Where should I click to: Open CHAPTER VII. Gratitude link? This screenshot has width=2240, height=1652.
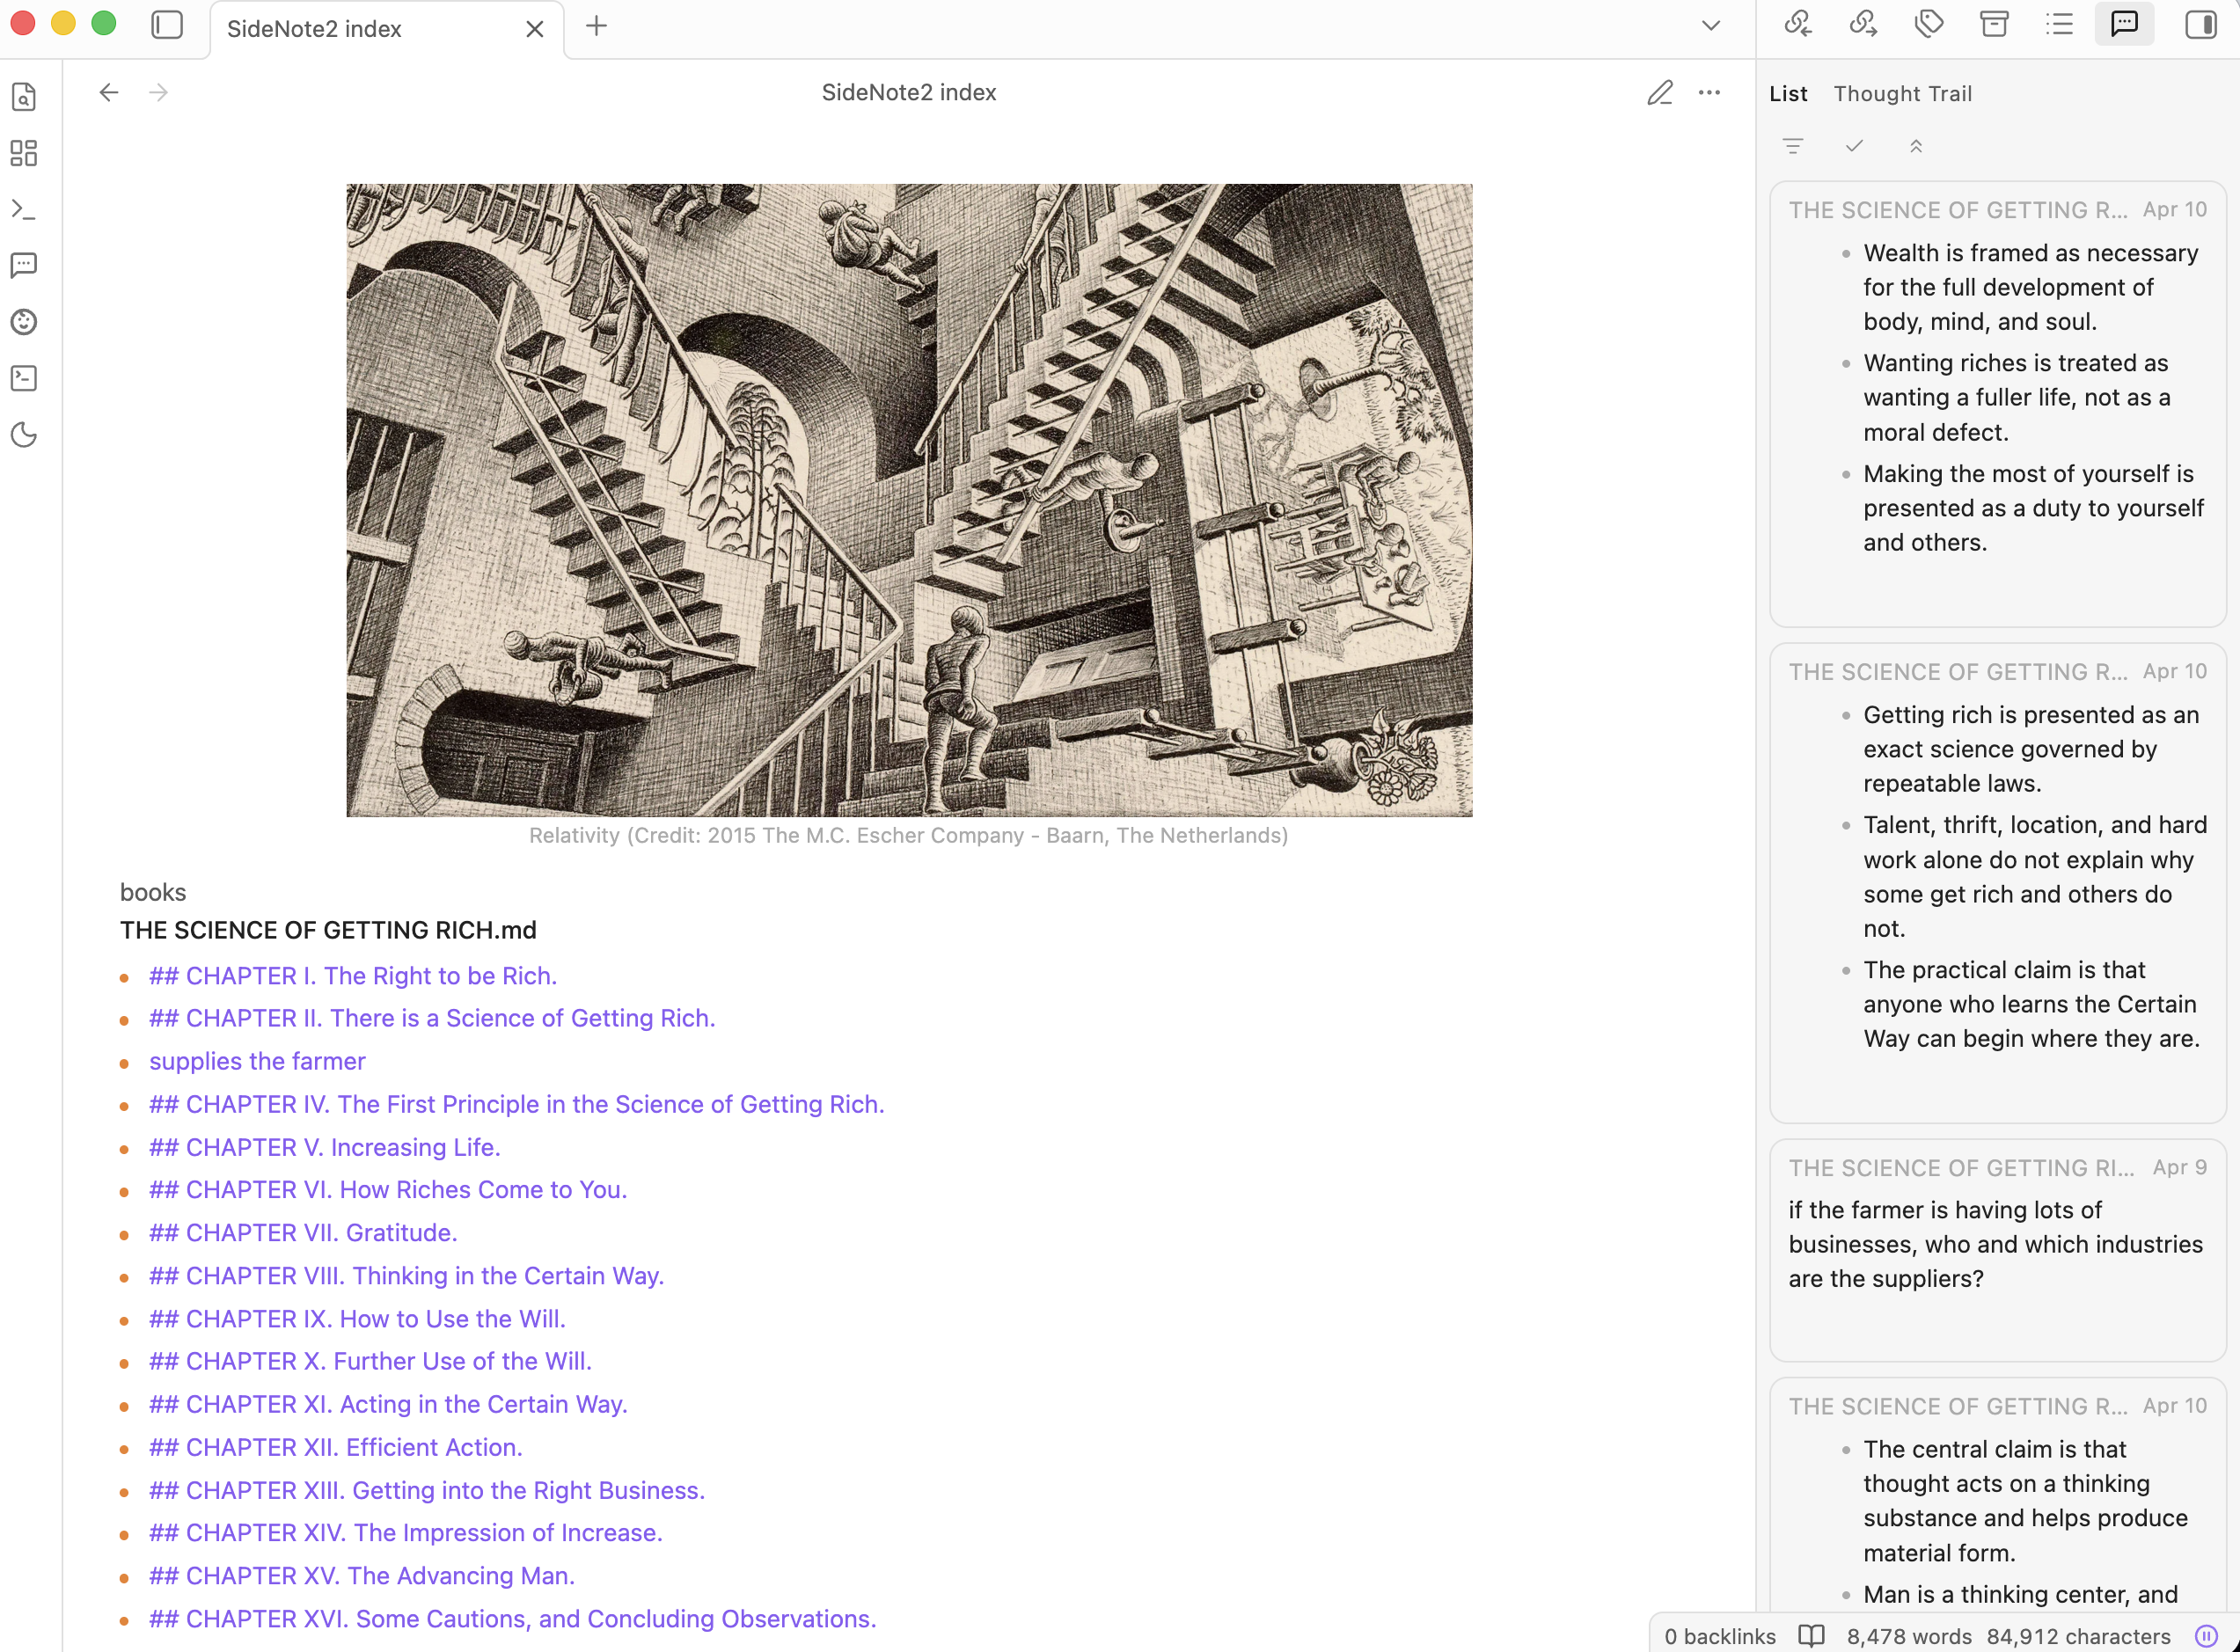click(303, 1233)
